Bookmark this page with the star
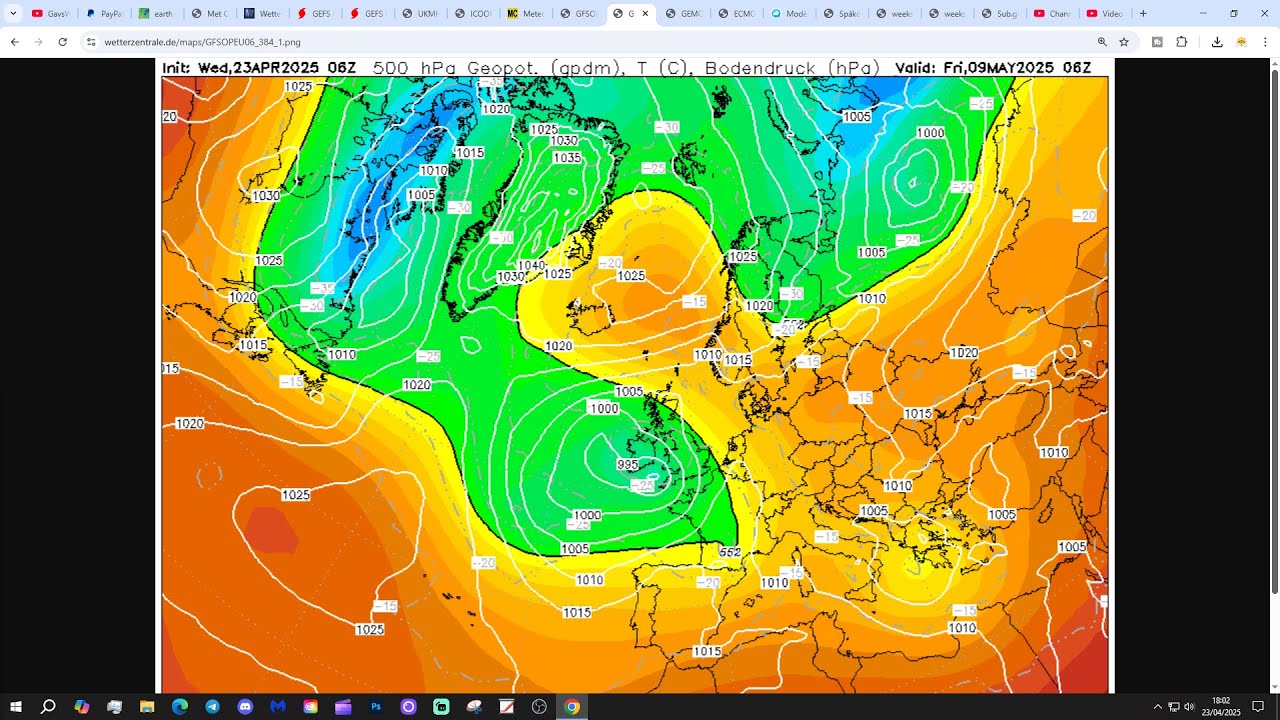Image resolution: width=1280 pixels, height=720 pixels. (1124, 42)
